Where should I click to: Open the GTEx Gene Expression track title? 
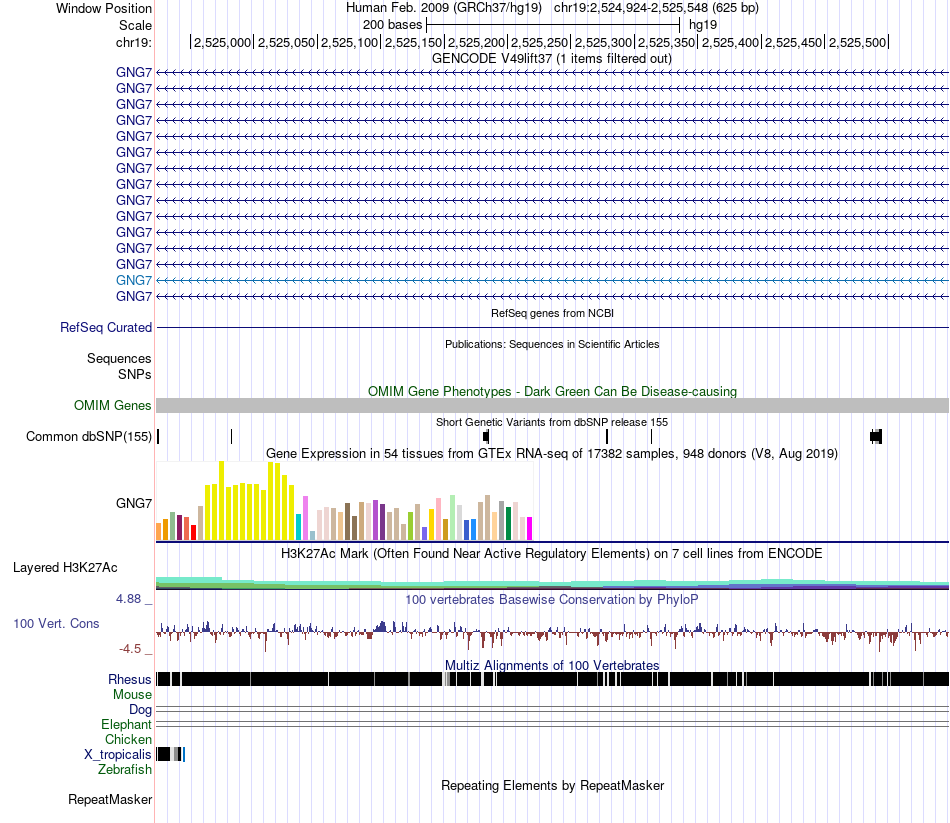coord(552,454)
